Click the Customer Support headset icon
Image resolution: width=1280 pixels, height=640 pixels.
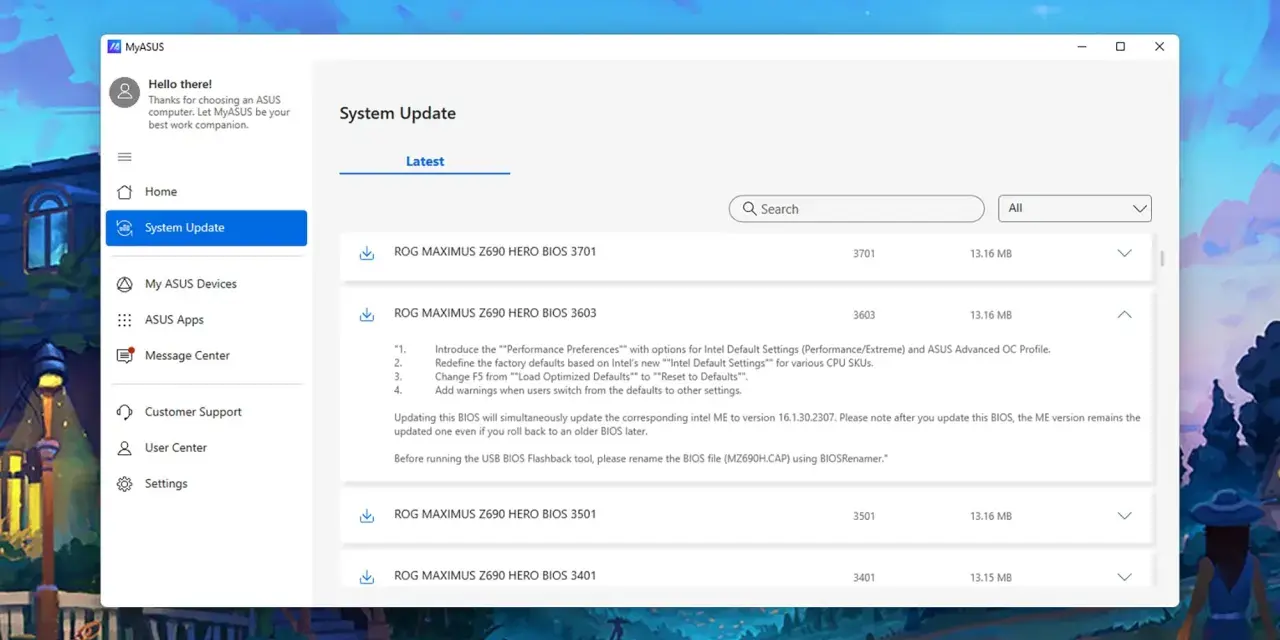click(x=125, y=412)
